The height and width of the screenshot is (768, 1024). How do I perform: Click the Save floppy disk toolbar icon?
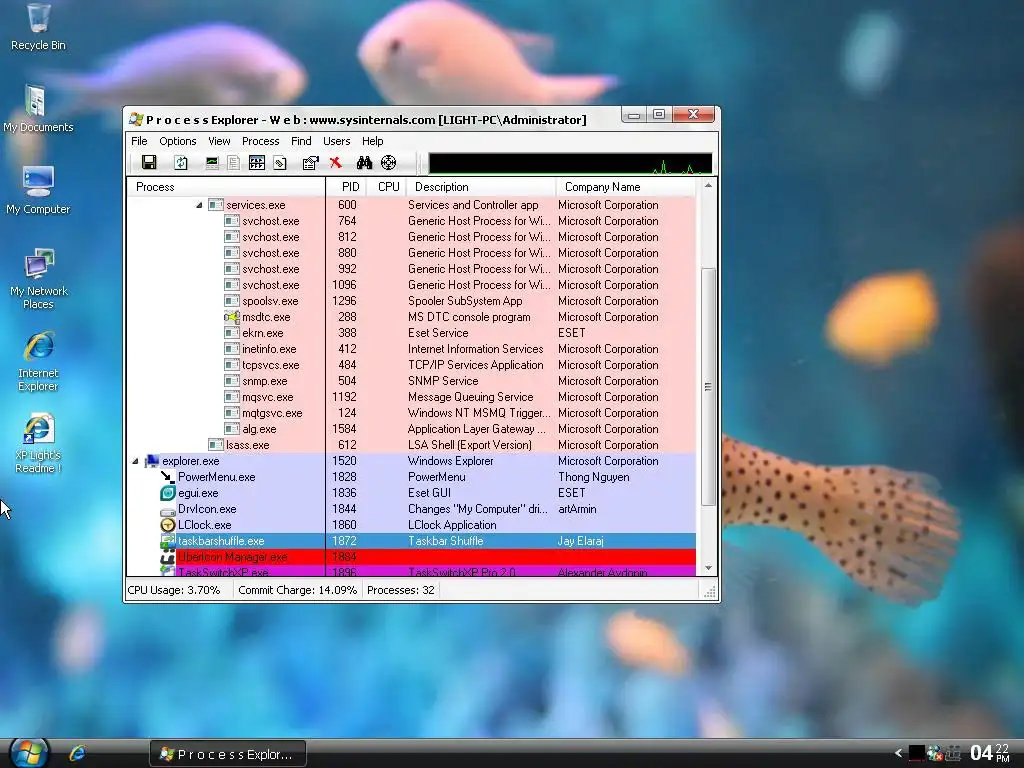(x=149, y=163)
